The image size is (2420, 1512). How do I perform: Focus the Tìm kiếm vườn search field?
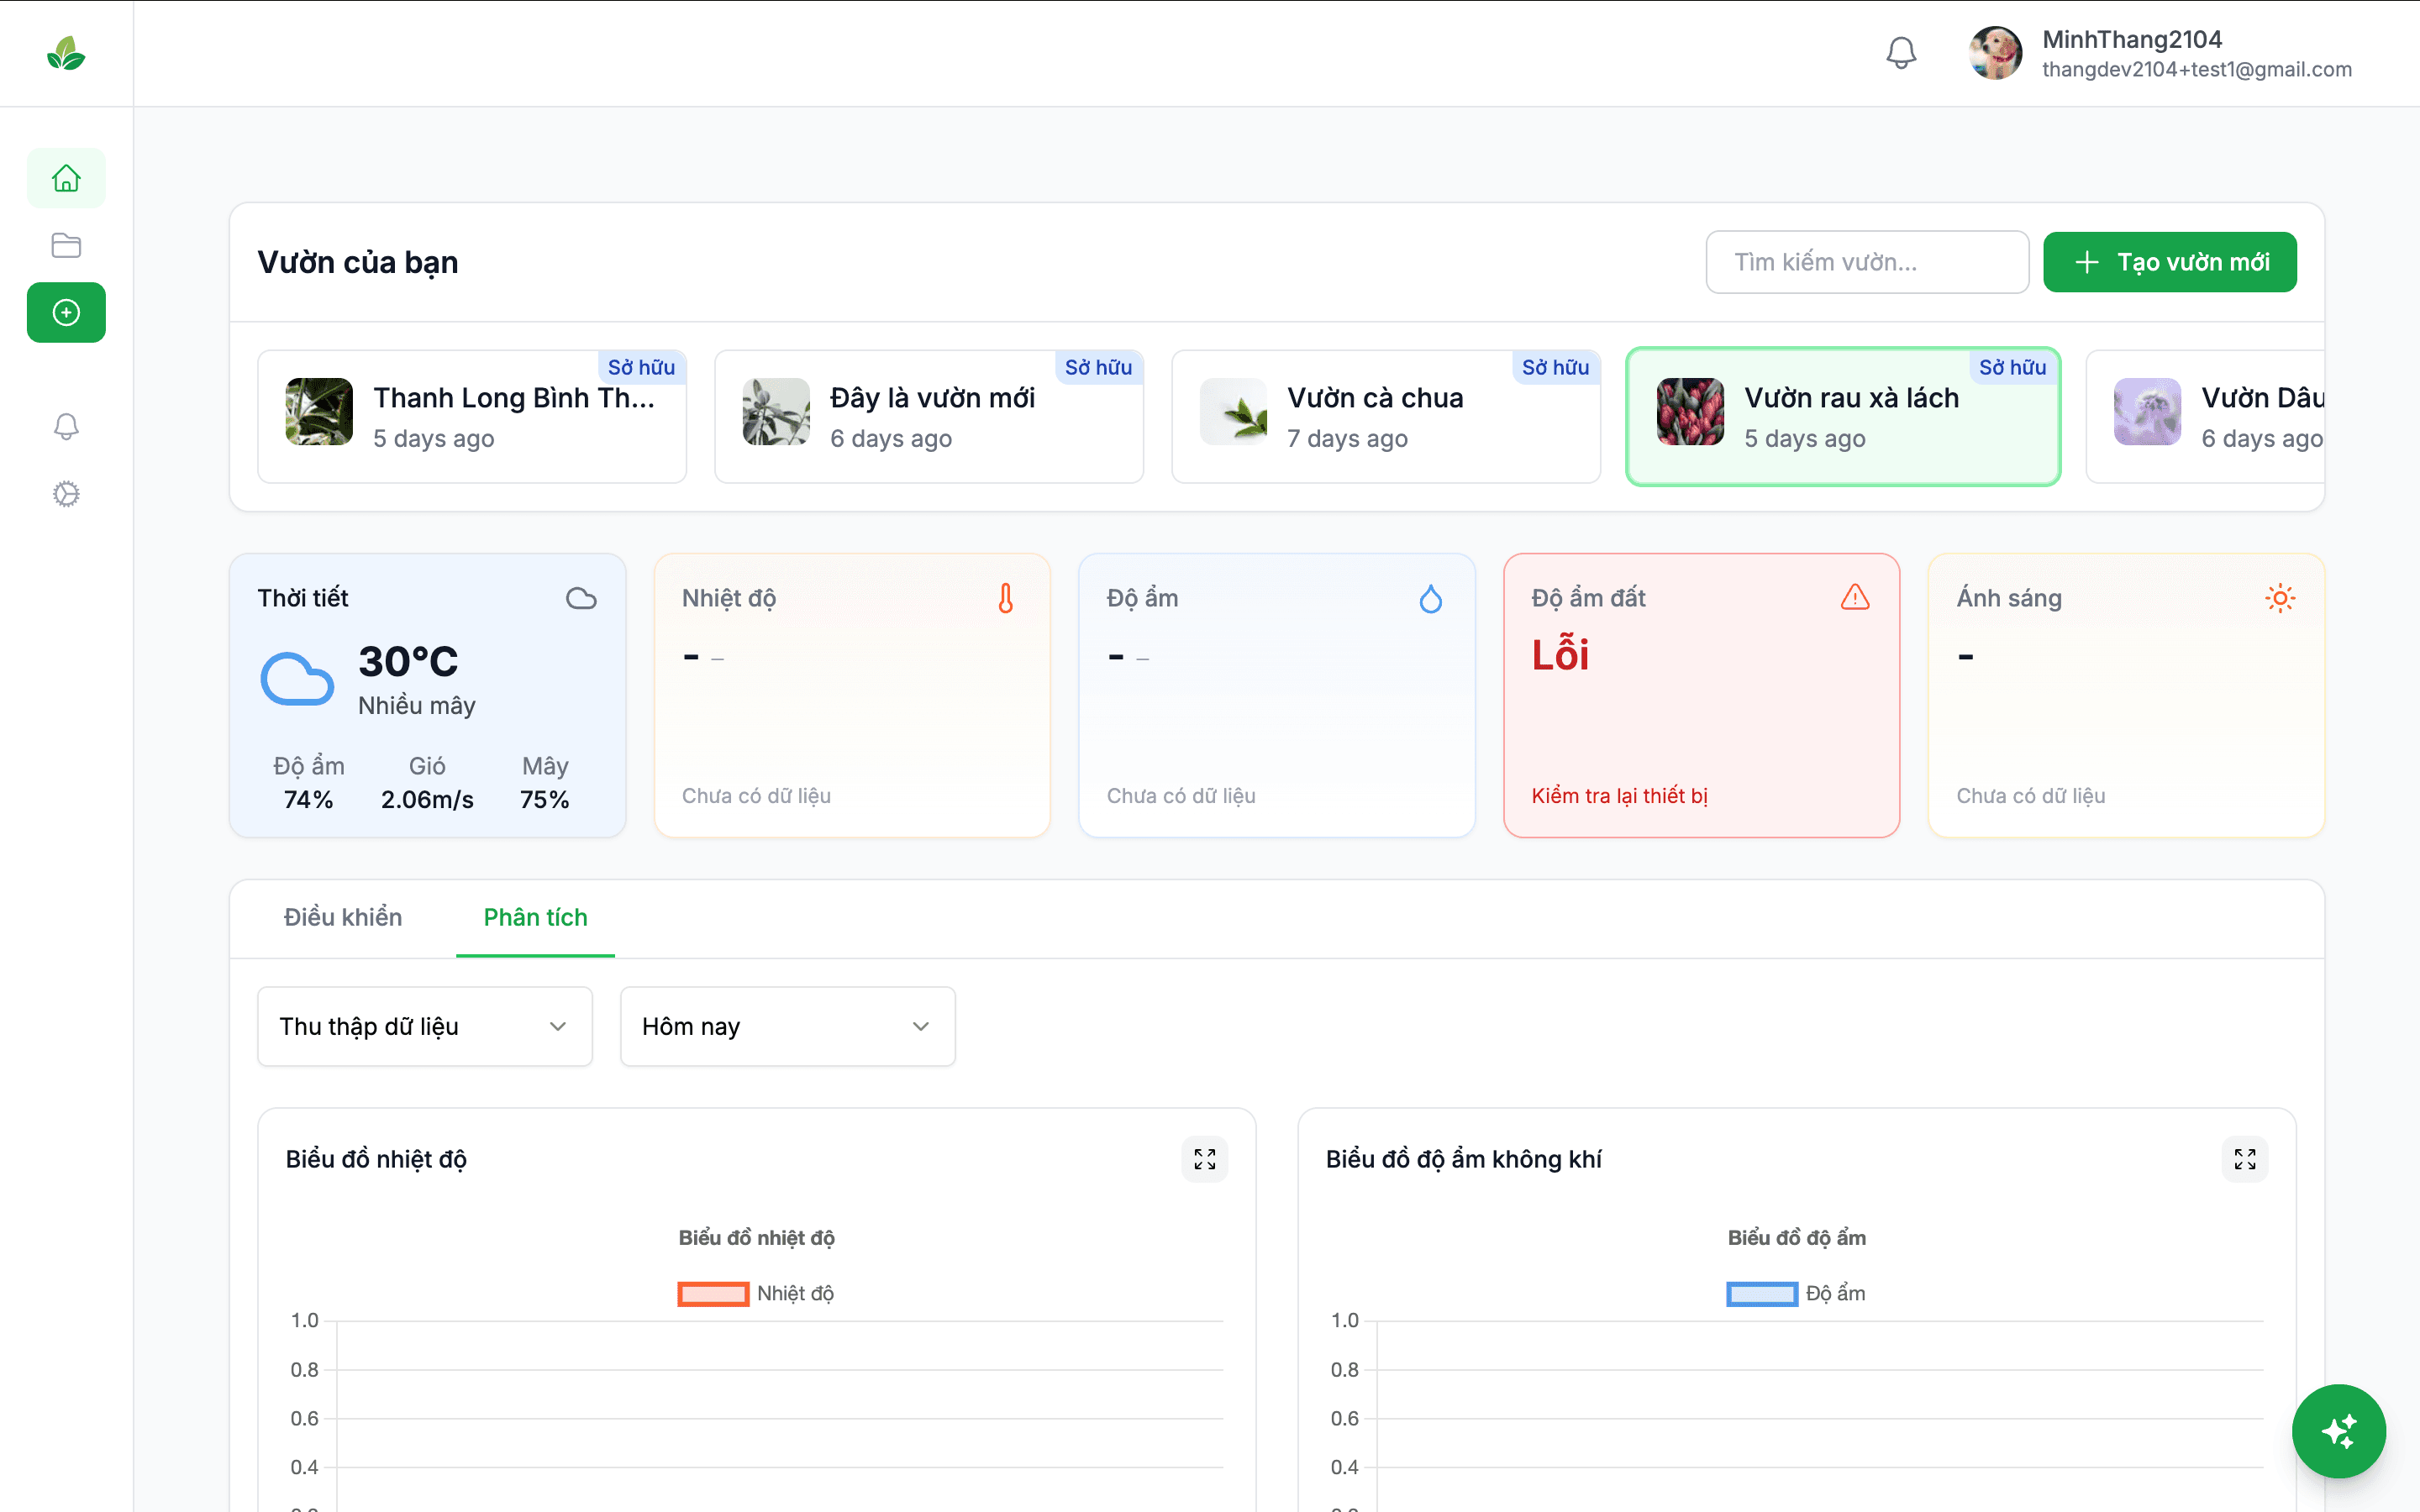coord(1867,262)
